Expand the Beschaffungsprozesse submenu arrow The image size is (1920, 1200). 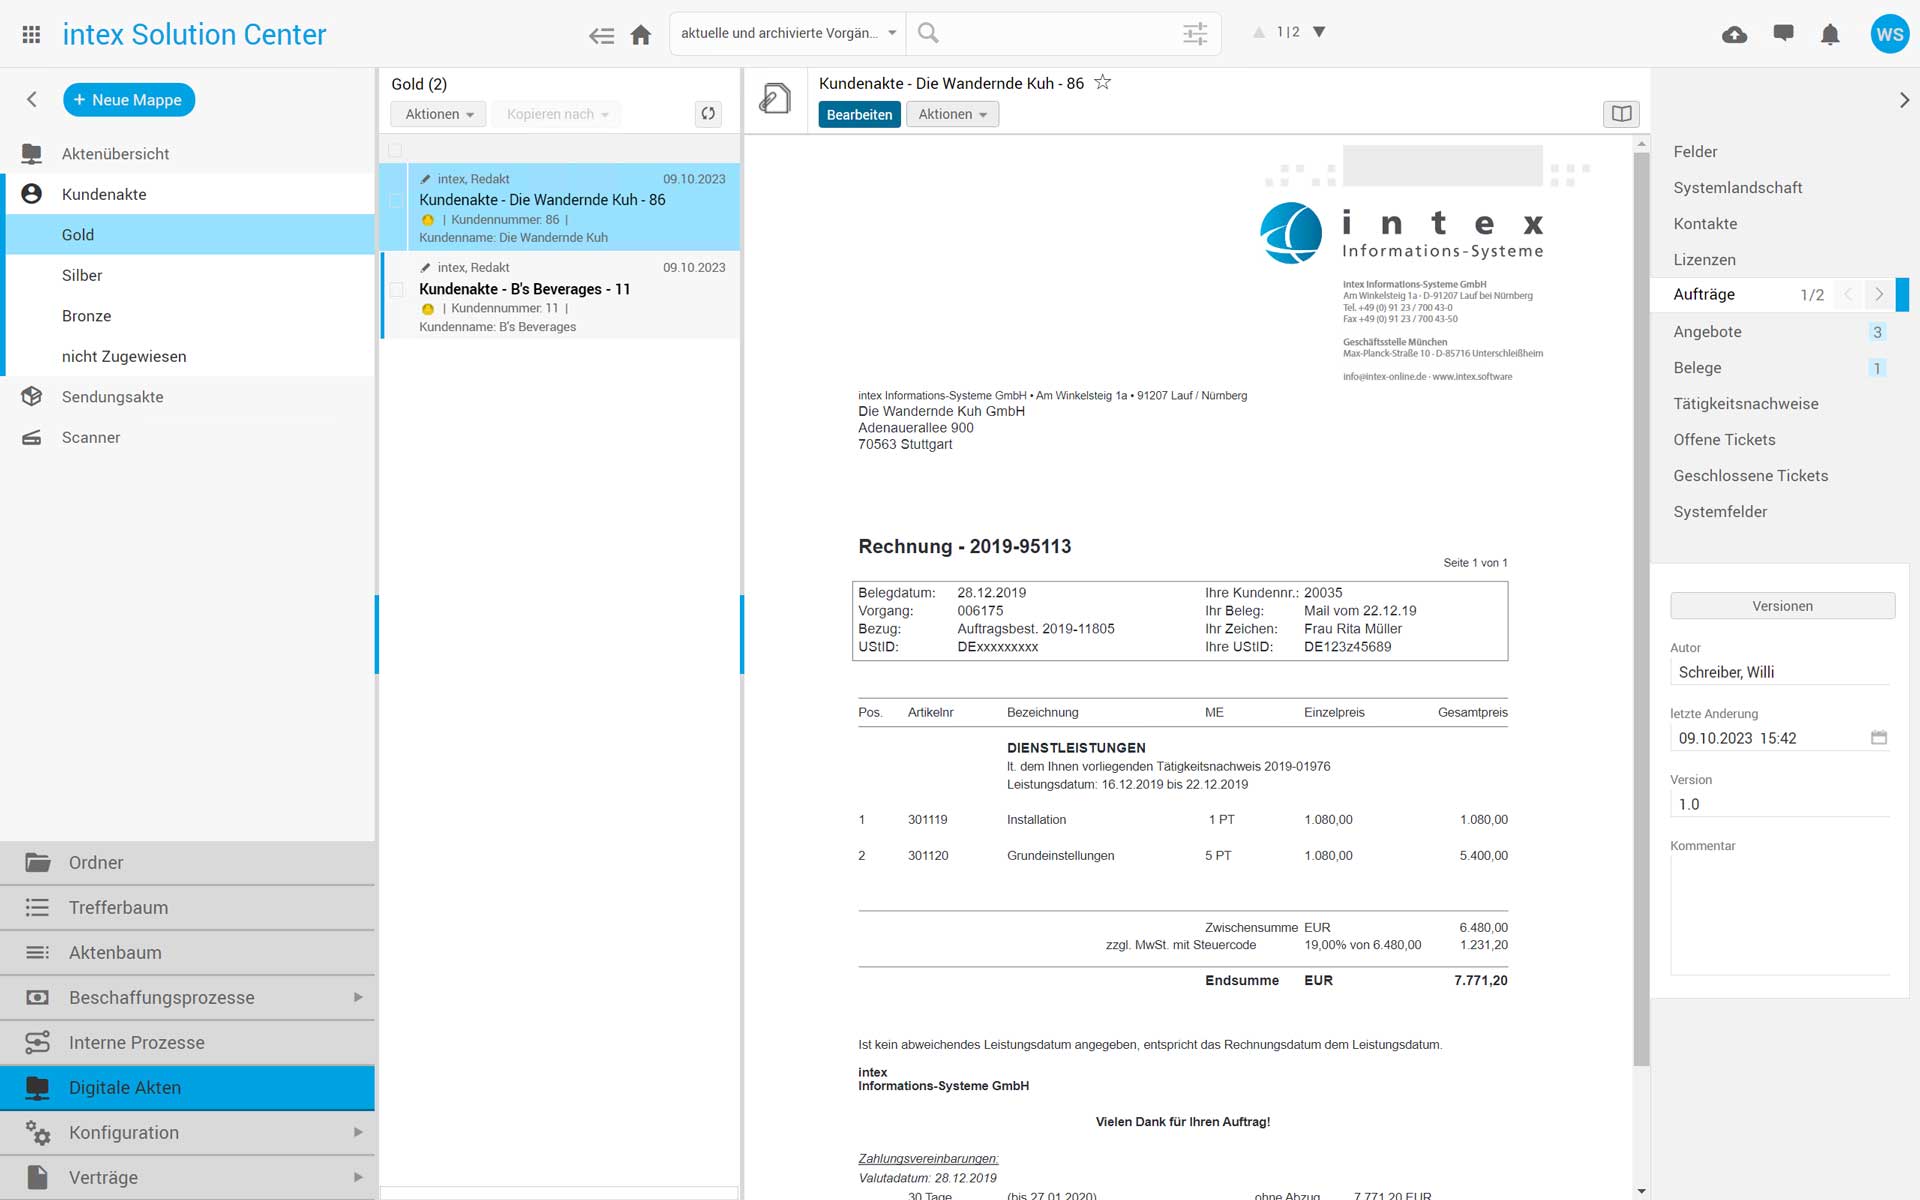coord(358,997)
